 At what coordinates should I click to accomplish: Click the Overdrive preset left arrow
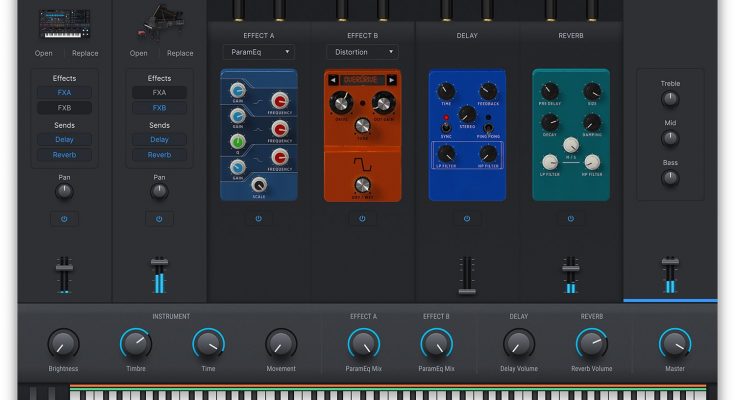point(333,79)
